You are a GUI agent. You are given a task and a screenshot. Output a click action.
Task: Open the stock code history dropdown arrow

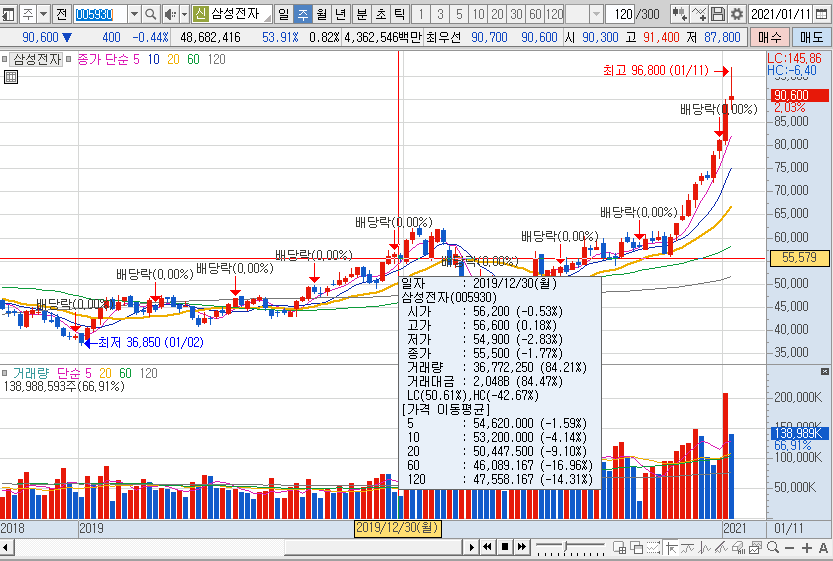[134, 14]
